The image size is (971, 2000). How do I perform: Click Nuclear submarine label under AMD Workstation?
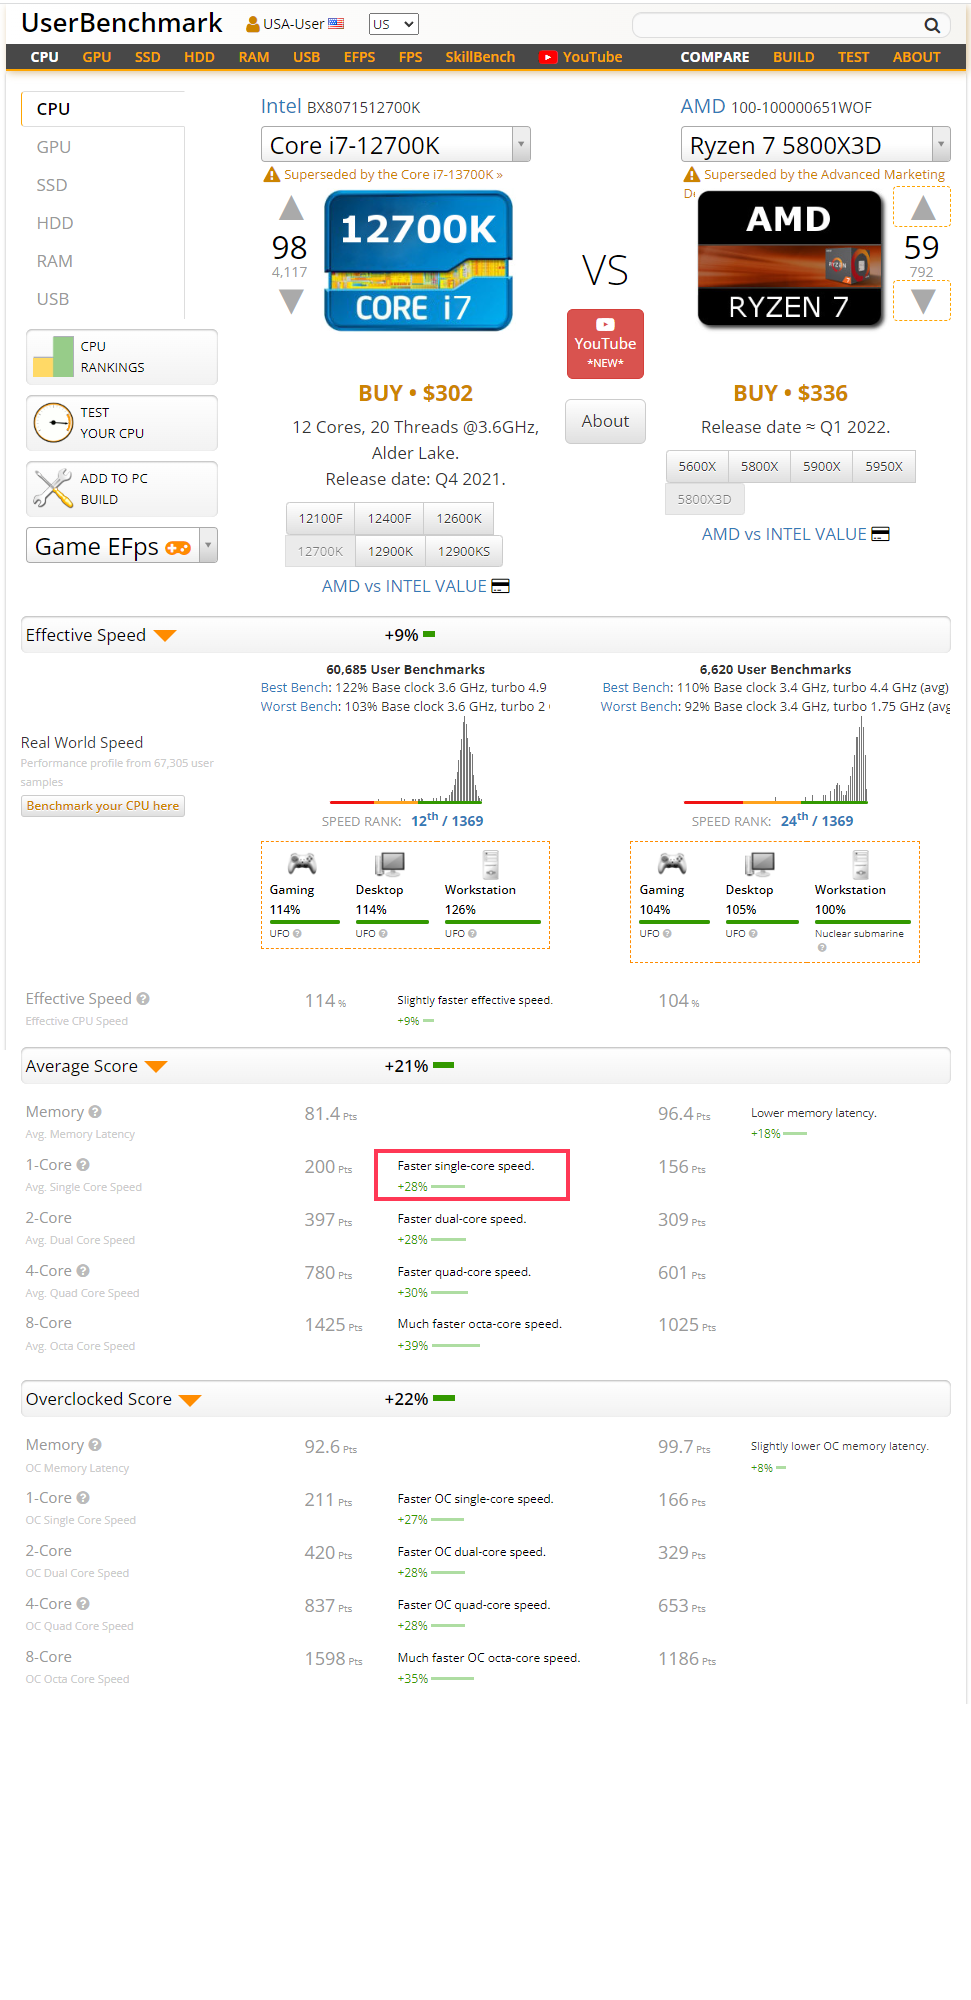tap(859, 934)
